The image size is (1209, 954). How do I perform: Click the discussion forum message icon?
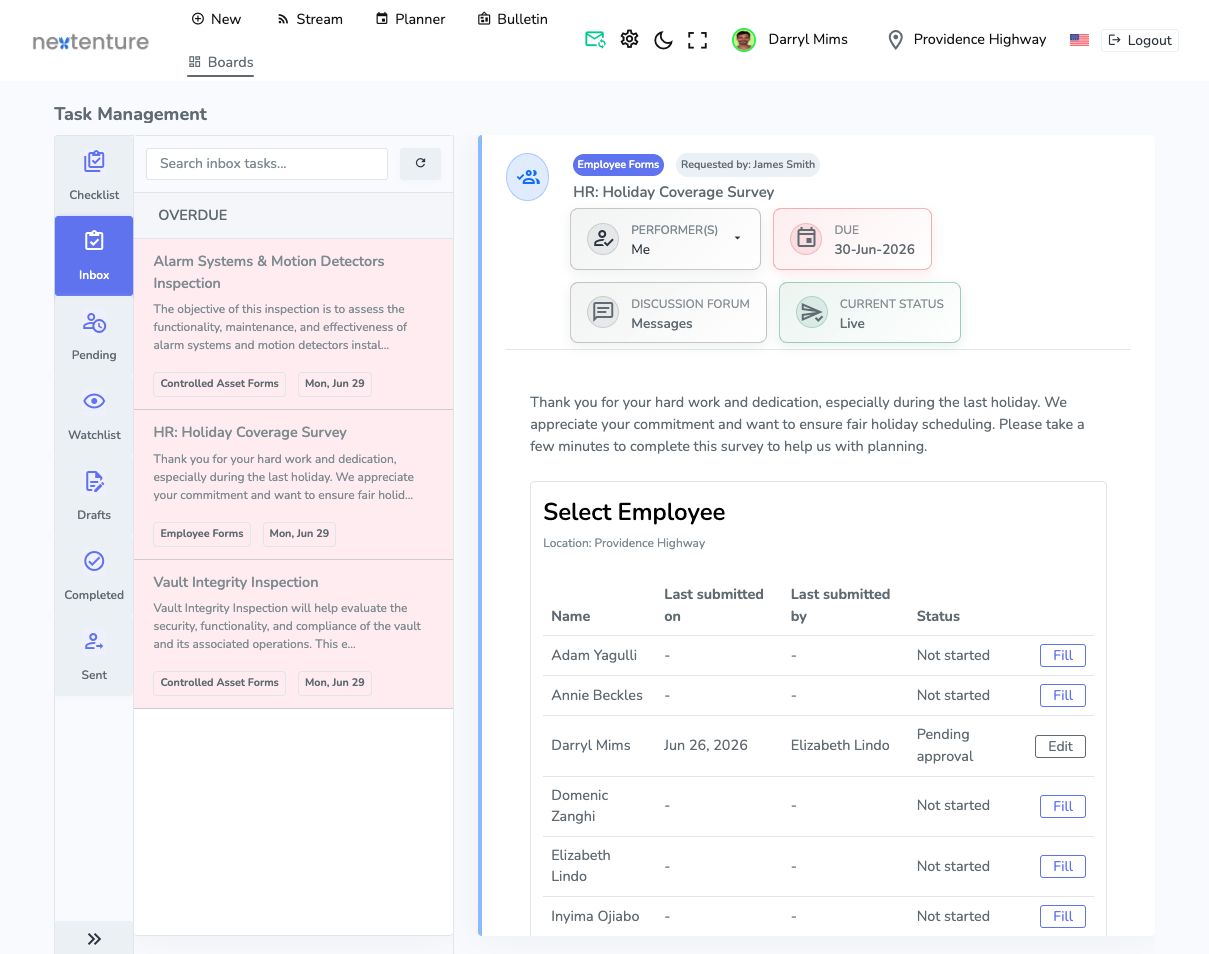pyautogui.click(x=603, y=312)
